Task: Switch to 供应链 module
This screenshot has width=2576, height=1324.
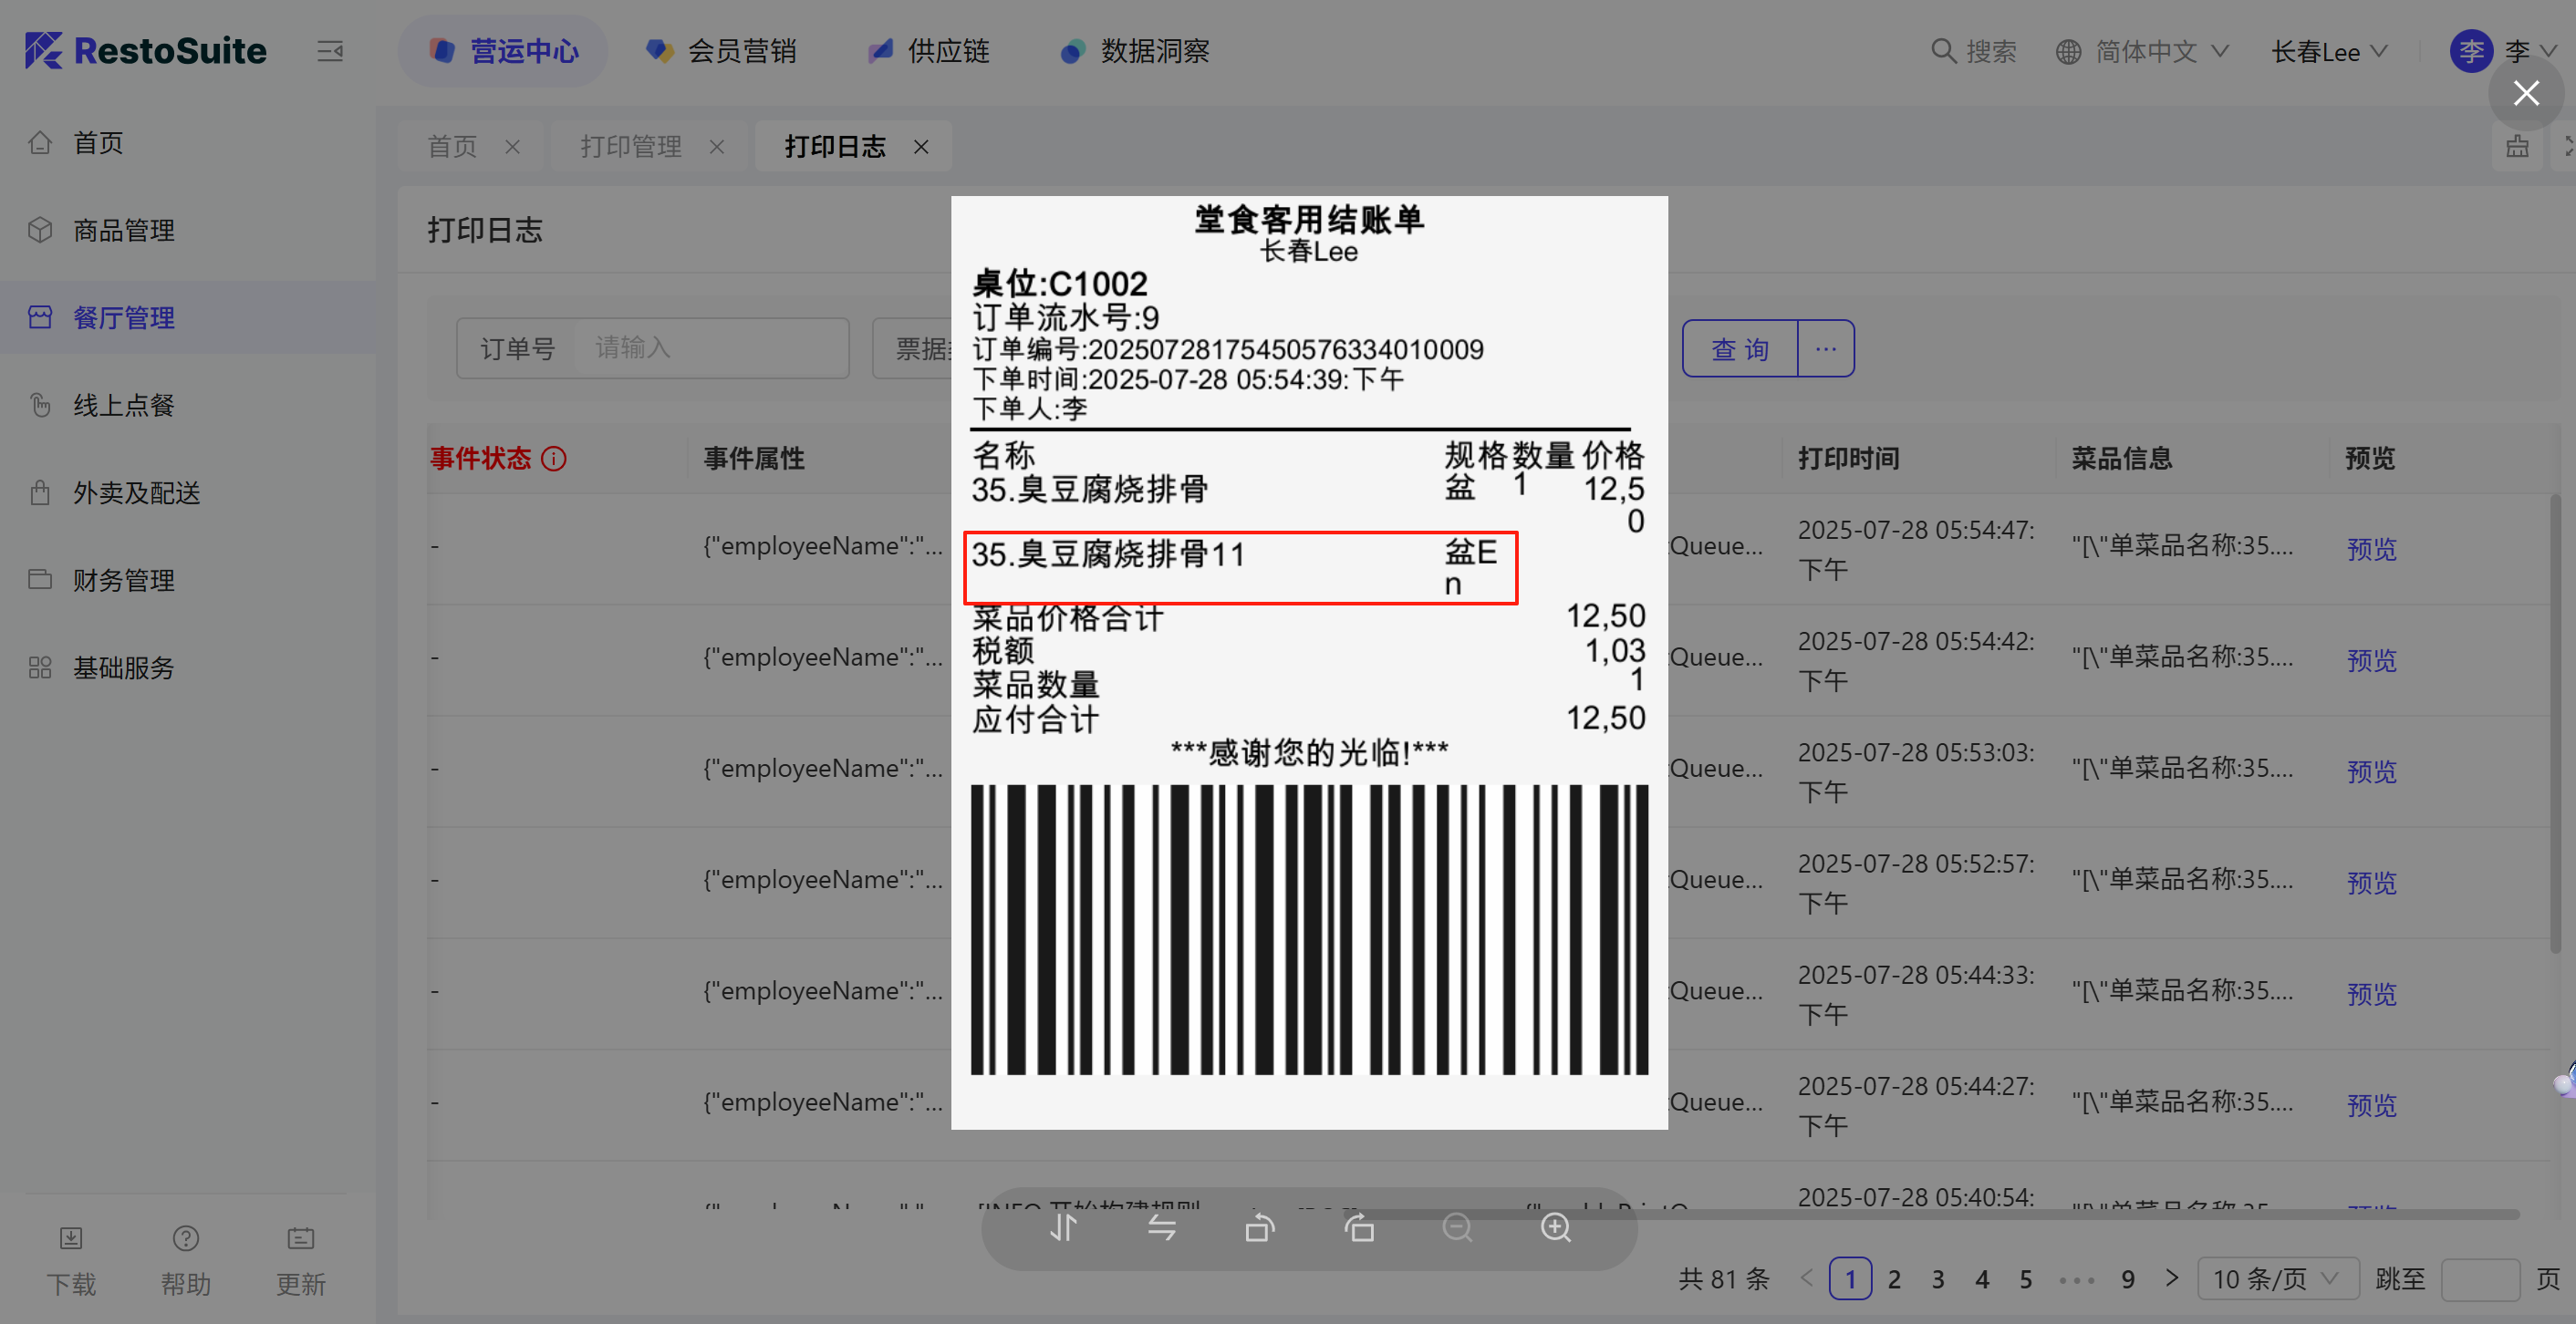Action: click(x=928, y=51)
